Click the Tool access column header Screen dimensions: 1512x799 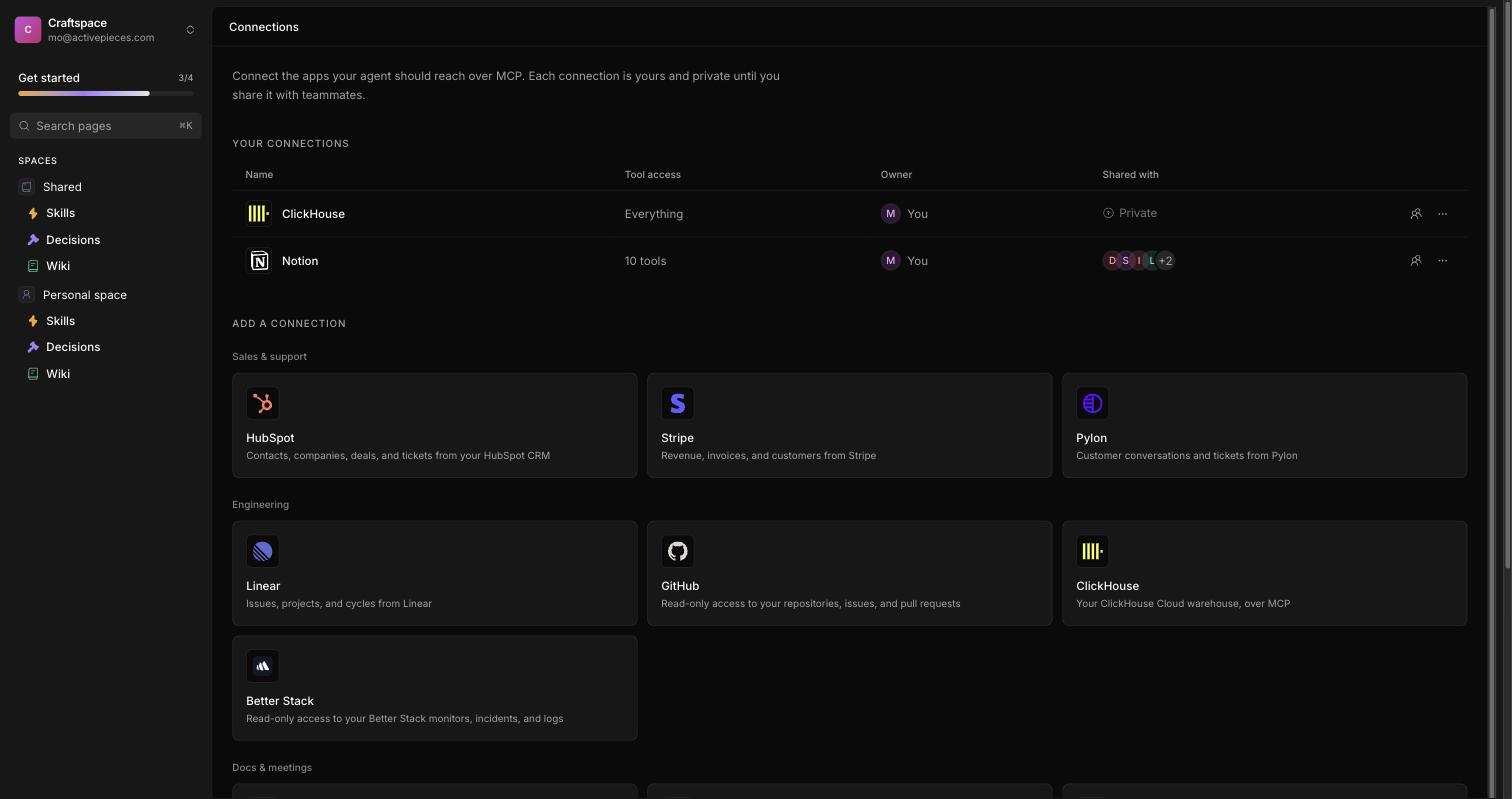click(653, 175)
